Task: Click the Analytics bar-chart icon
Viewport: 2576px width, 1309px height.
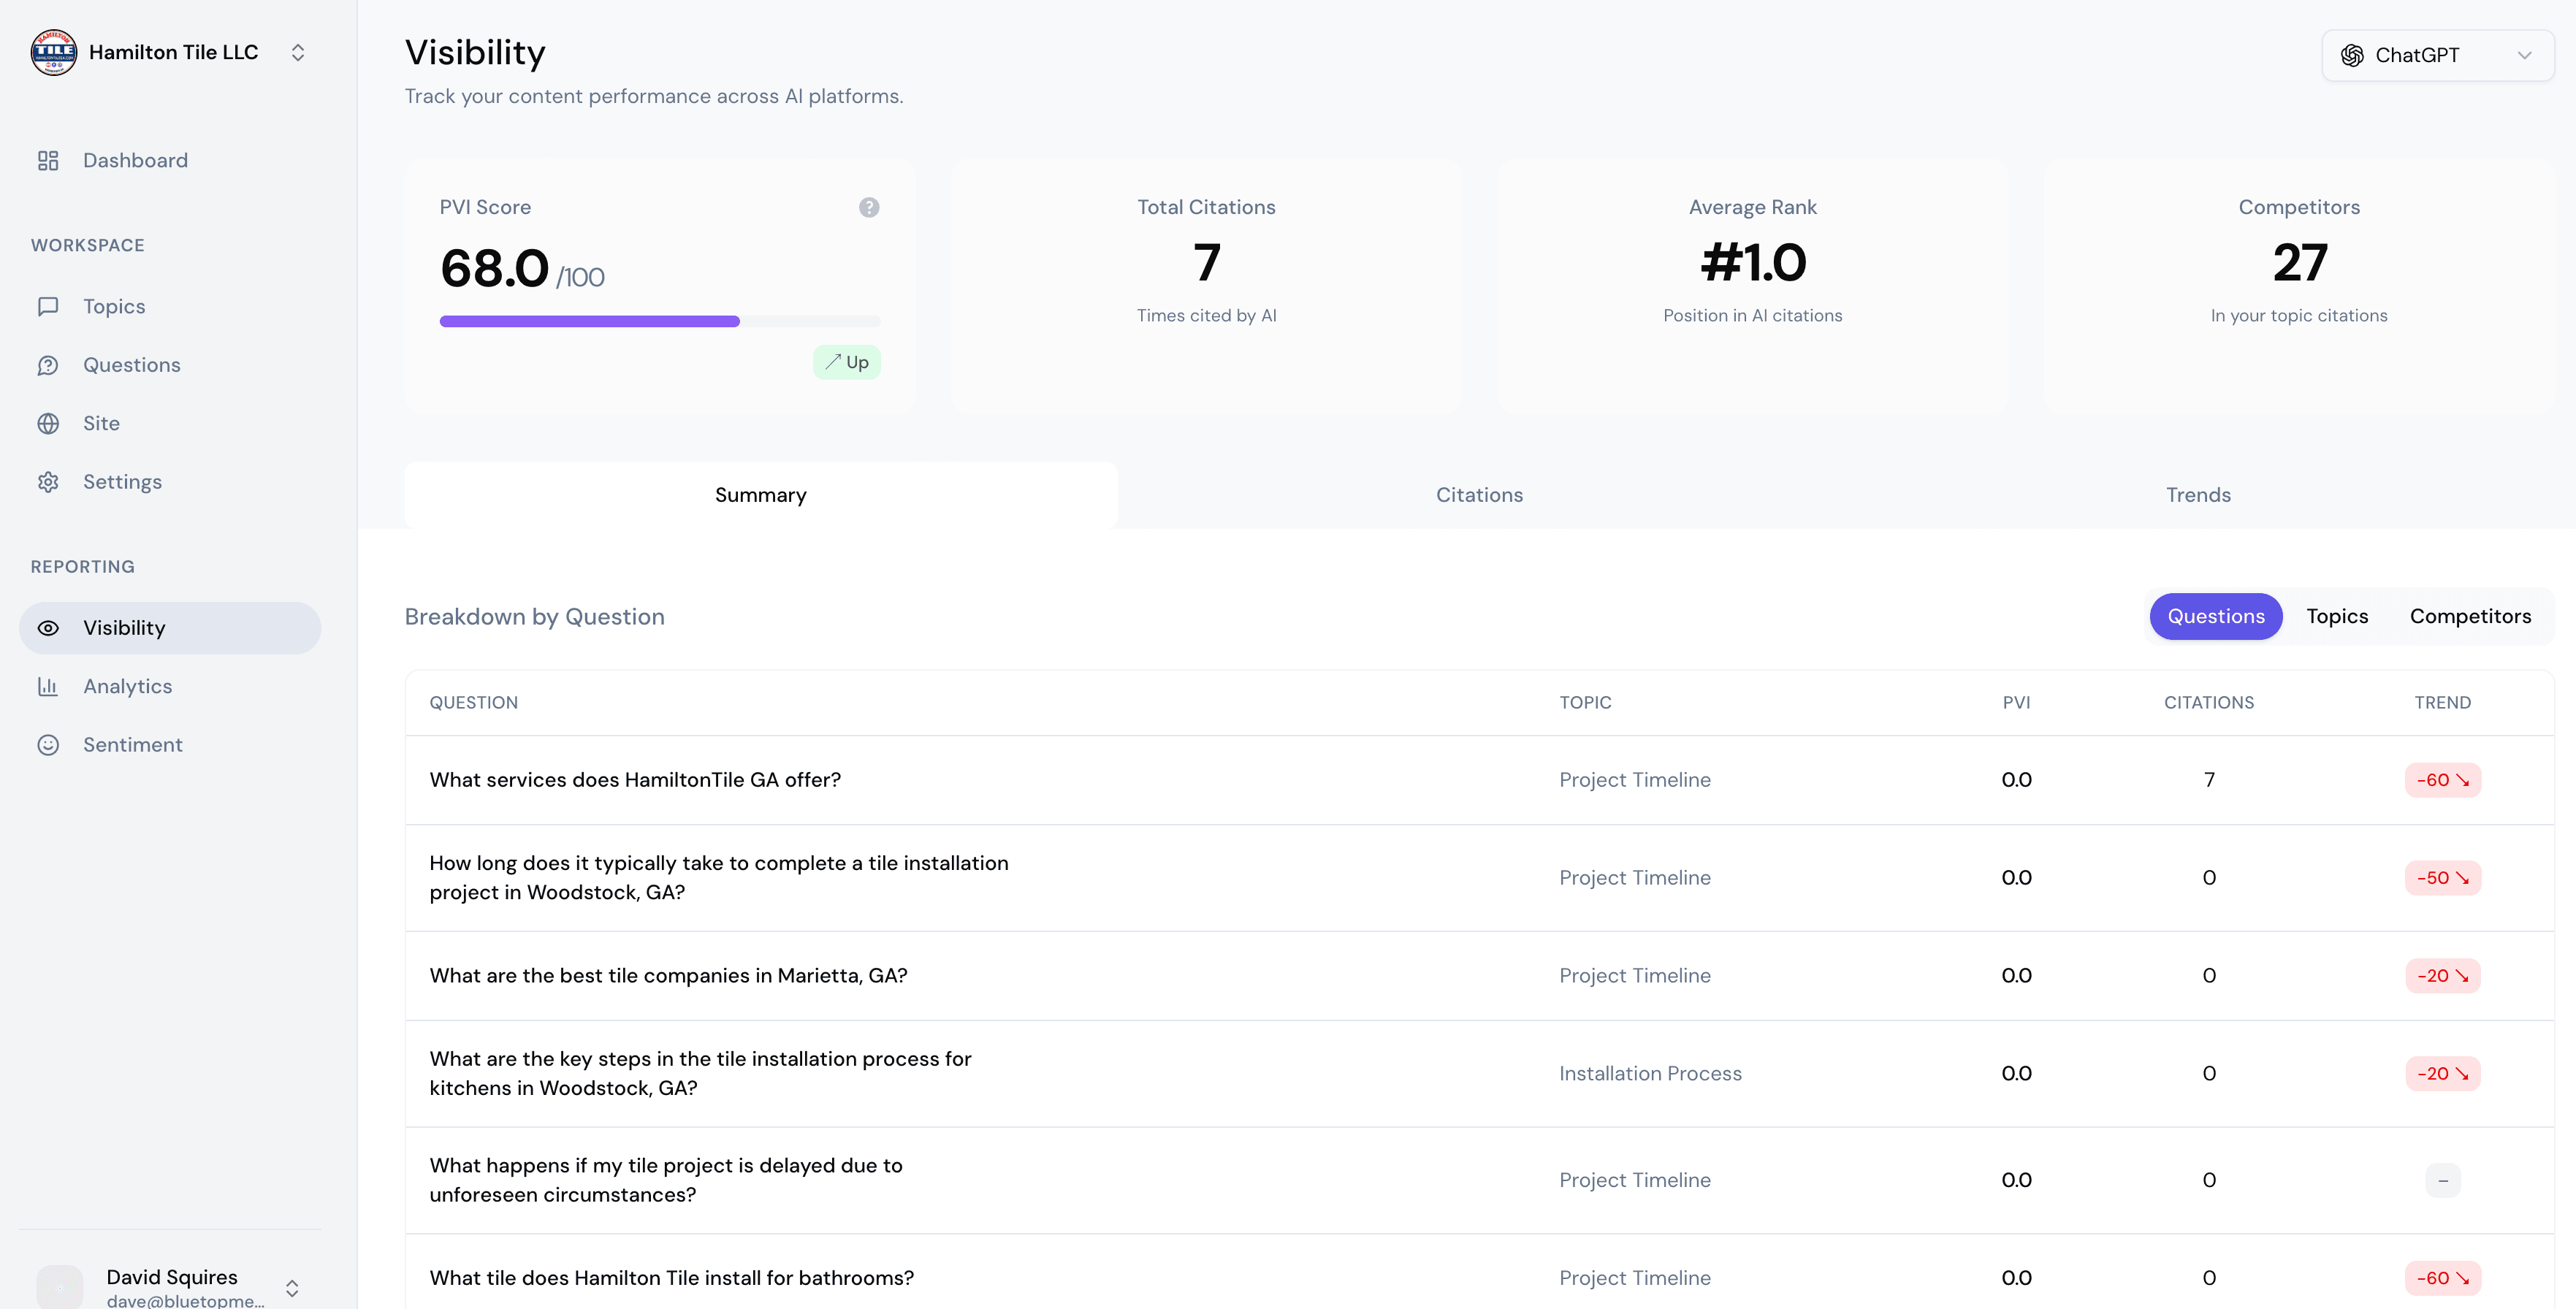Action: pyautogui.click(x=50, y=686)
